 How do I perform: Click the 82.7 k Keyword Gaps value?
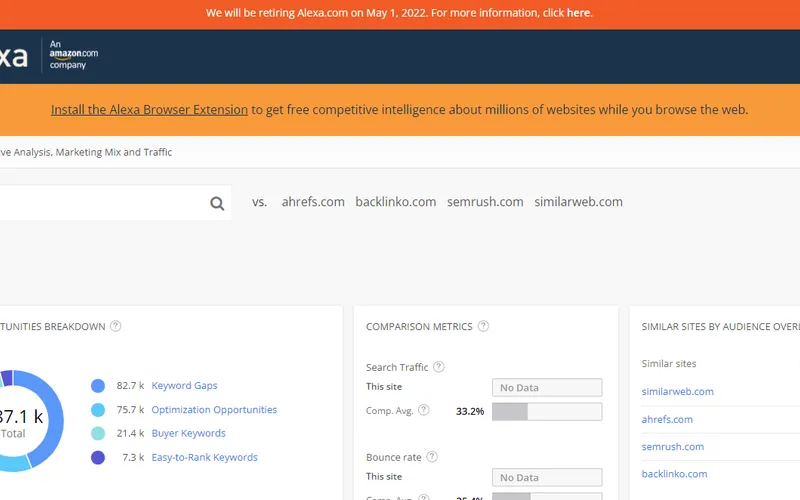click(130, 385)
